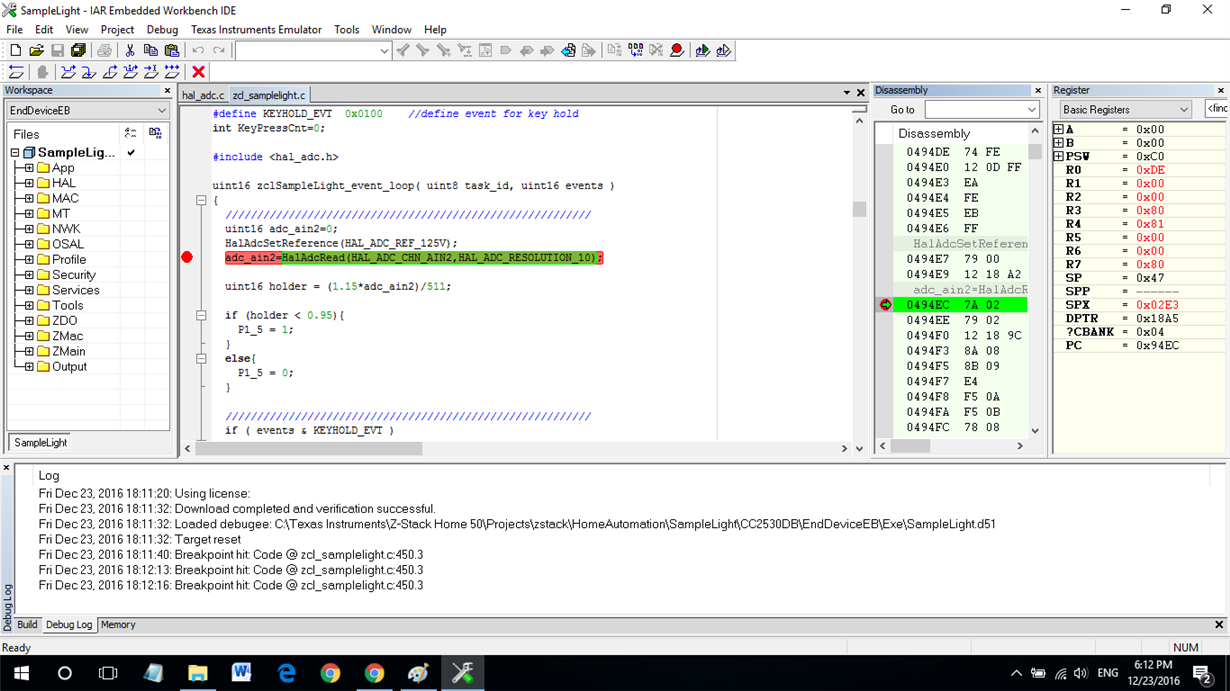Image resolution: width=1230 pixels, height=691 pixels.
Task: Open the Project menu
Action: pyautogui.click(x=117, y=30)
